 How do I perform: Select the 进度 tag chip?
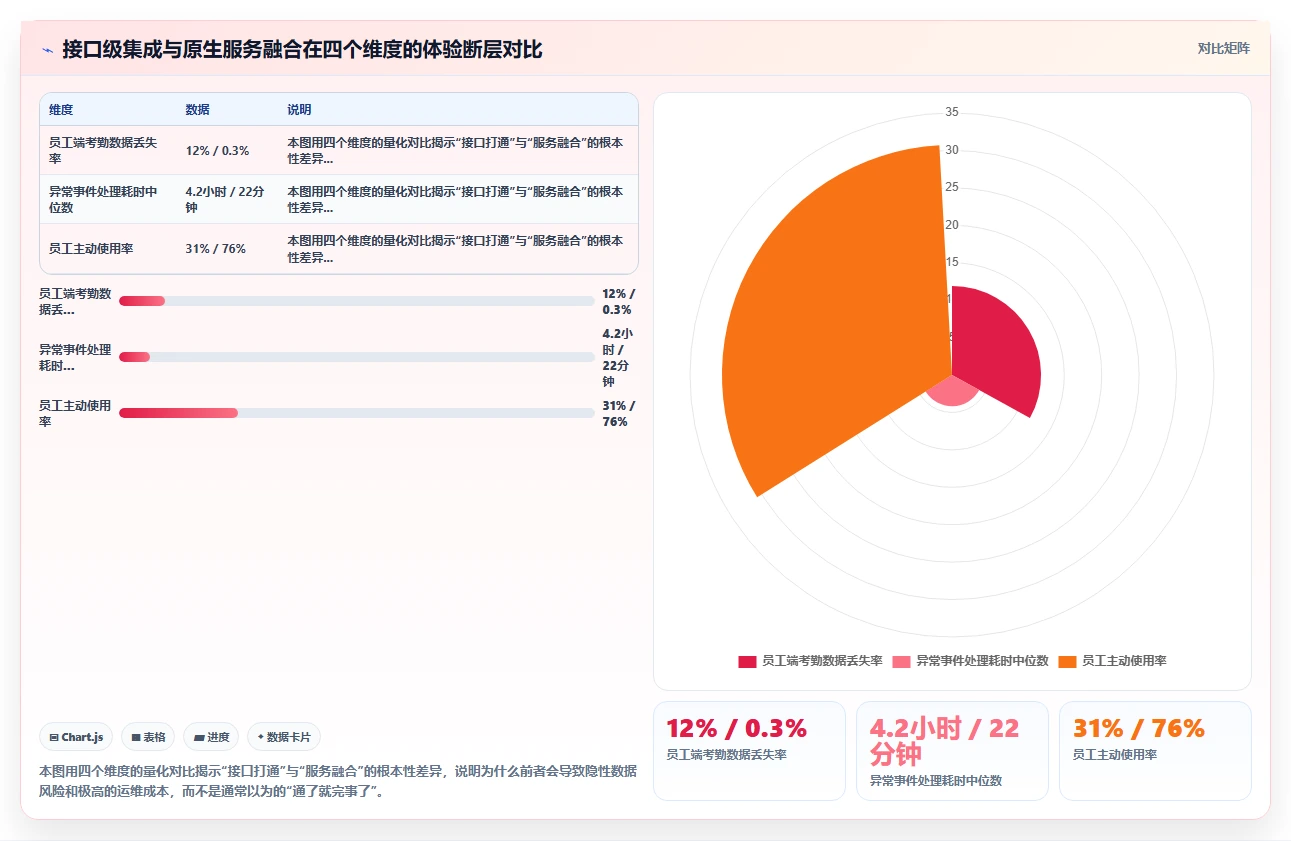click(211, 737)
